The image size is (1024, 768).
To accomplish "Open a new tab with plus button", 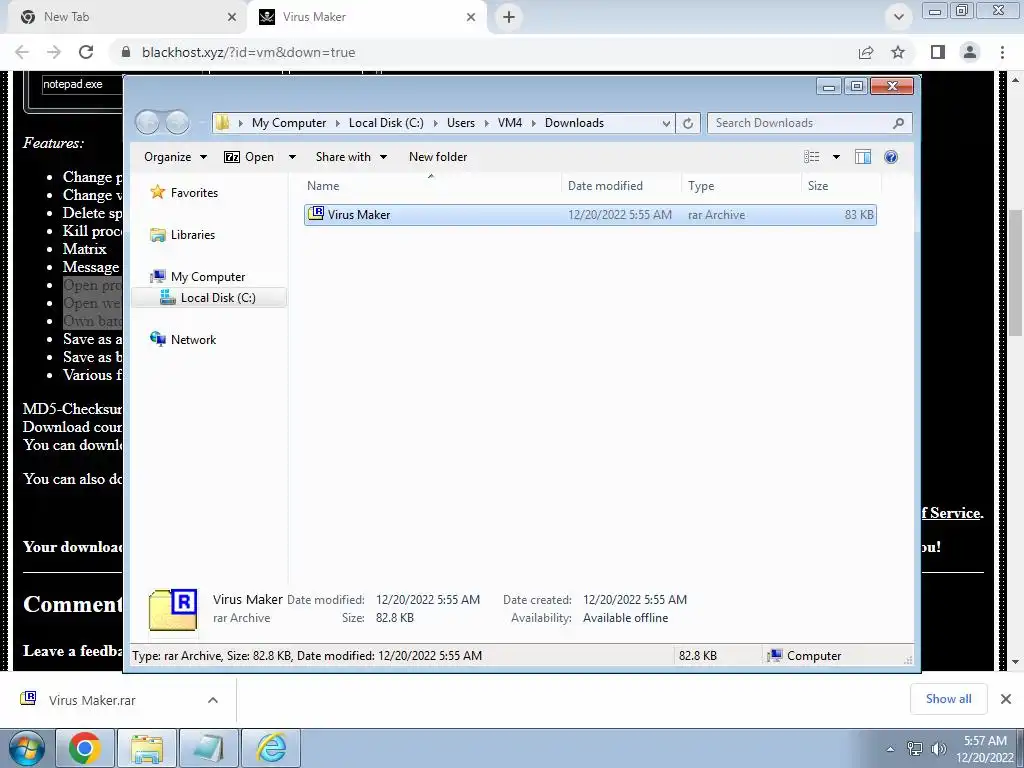I will tap(509, 17).
